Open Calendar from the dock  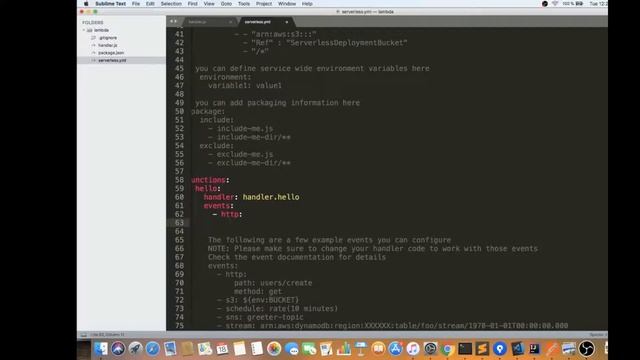pos(222,349)
